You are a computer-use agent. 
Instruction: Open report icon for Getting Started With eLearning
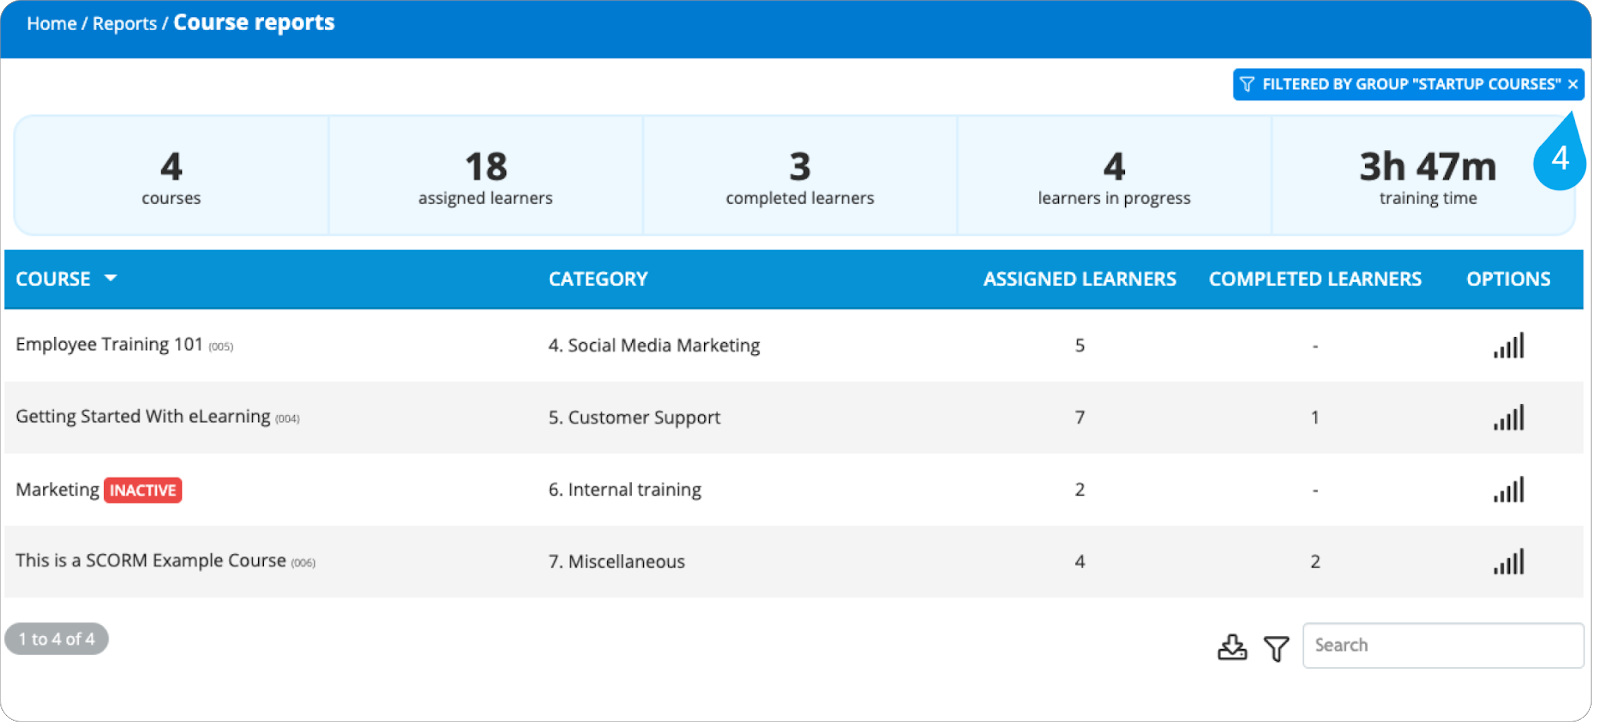[x=1508, y=418]
